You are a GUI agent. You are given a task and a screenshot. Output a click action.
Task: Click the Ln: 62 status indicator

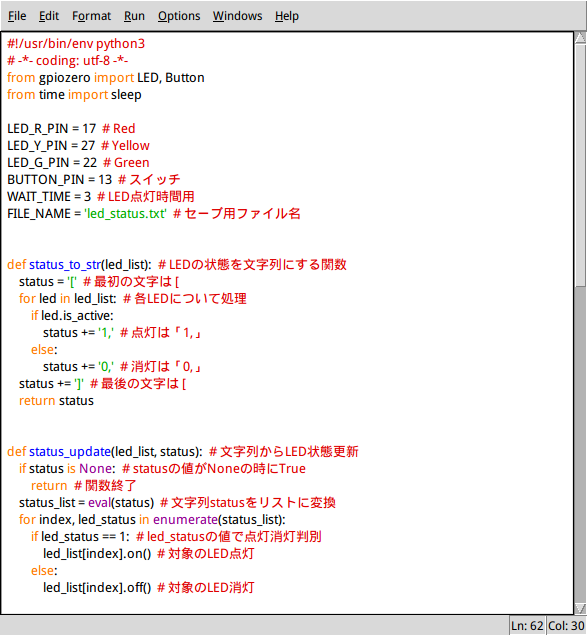click(x=527, y=626)
